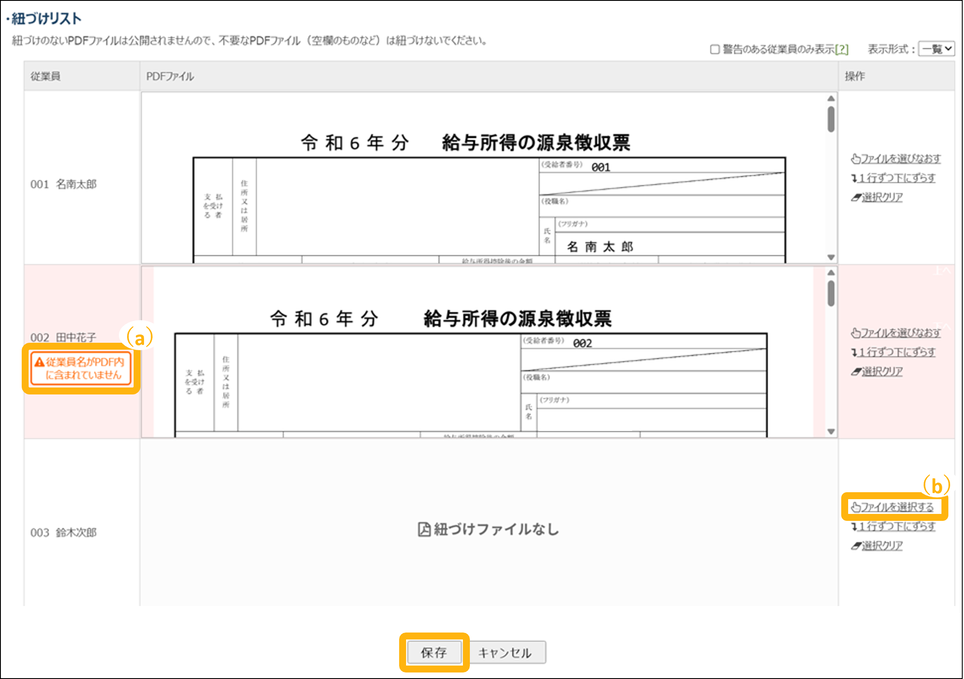Open the [2] help link beside warning filter

[842, 49]
